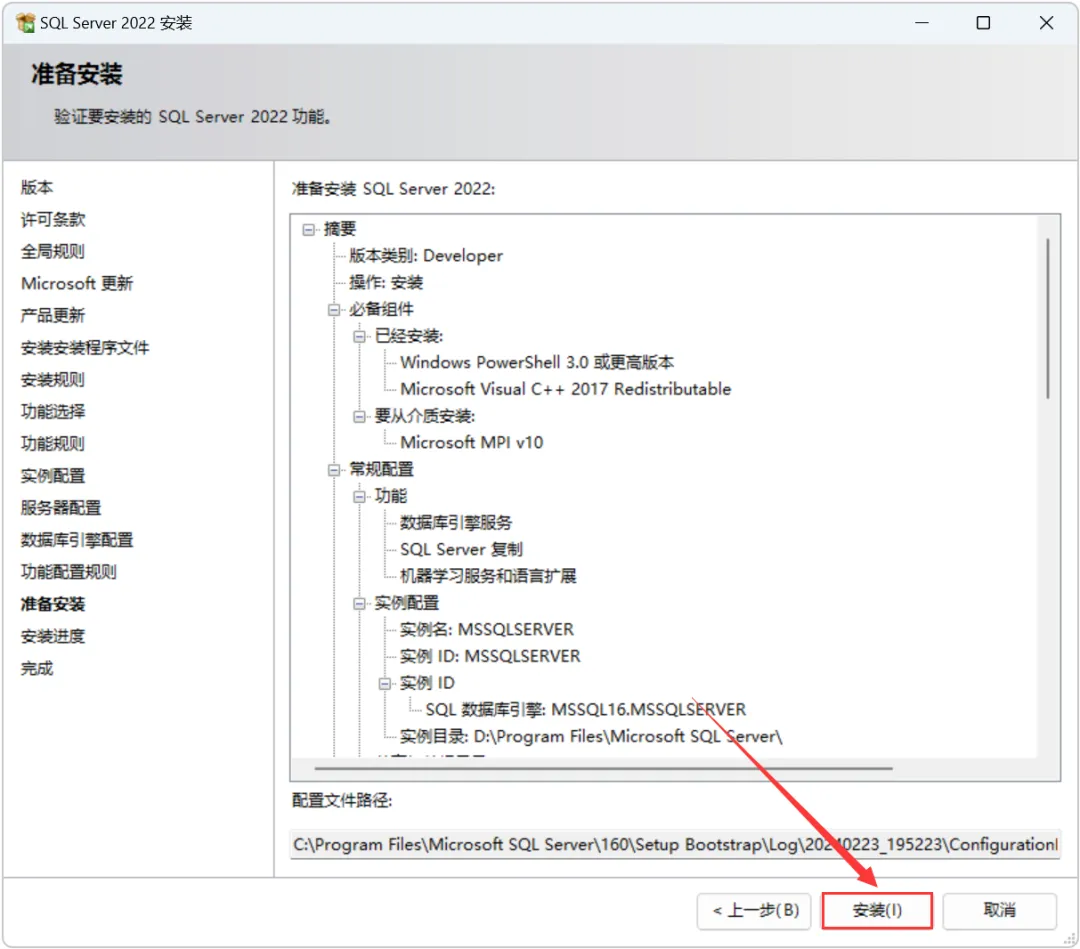Image resolution: width=1080 pixels, height=949 pixels.
Task: Select the 完成 sidebar step
Action: pyautogui.click(x=37, y=669)
